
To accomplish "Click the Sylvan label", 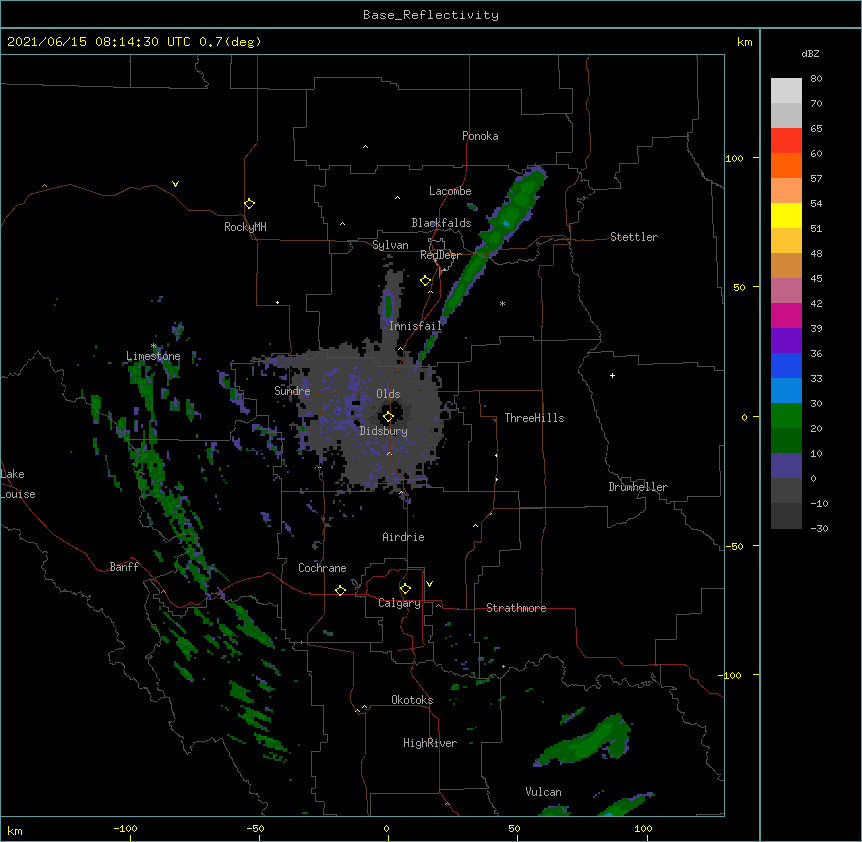I will [x=390, y=245].
